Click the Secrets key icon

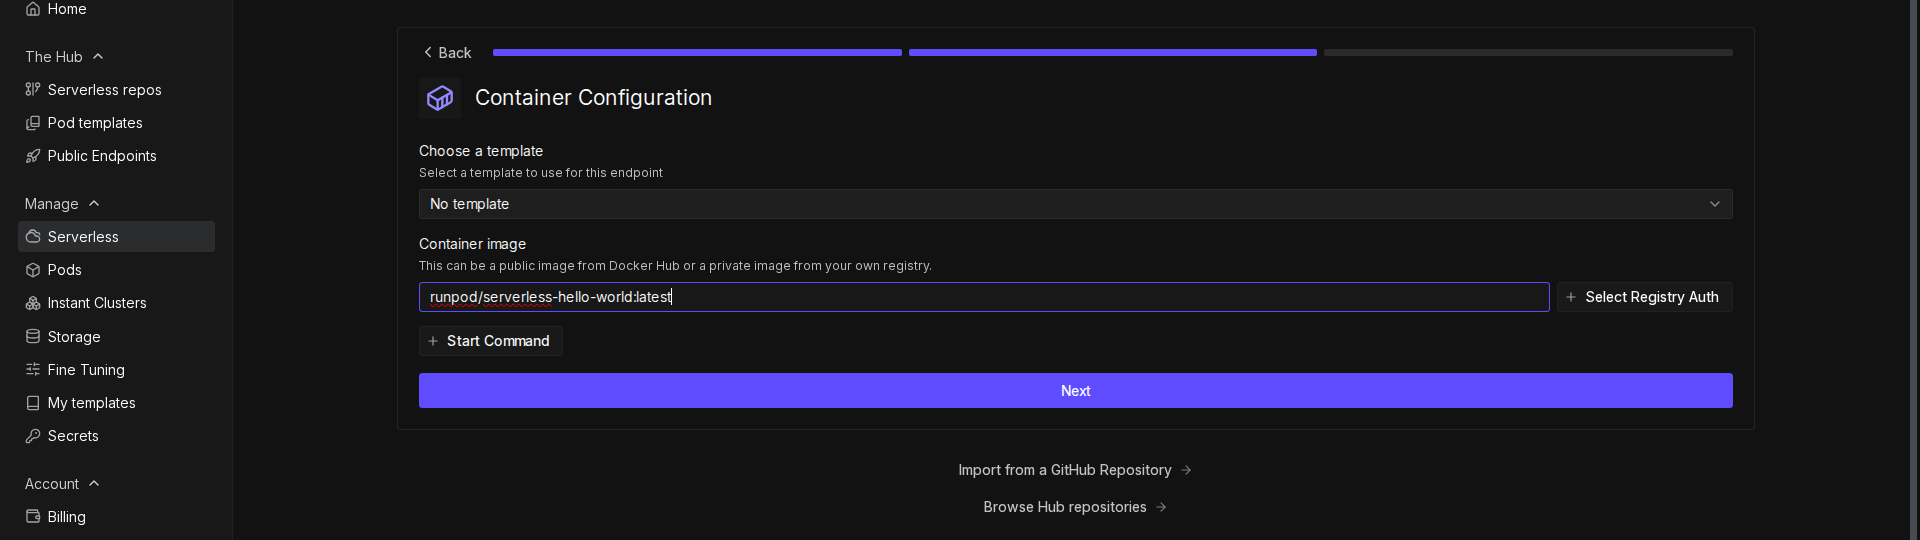coord(33,436)
